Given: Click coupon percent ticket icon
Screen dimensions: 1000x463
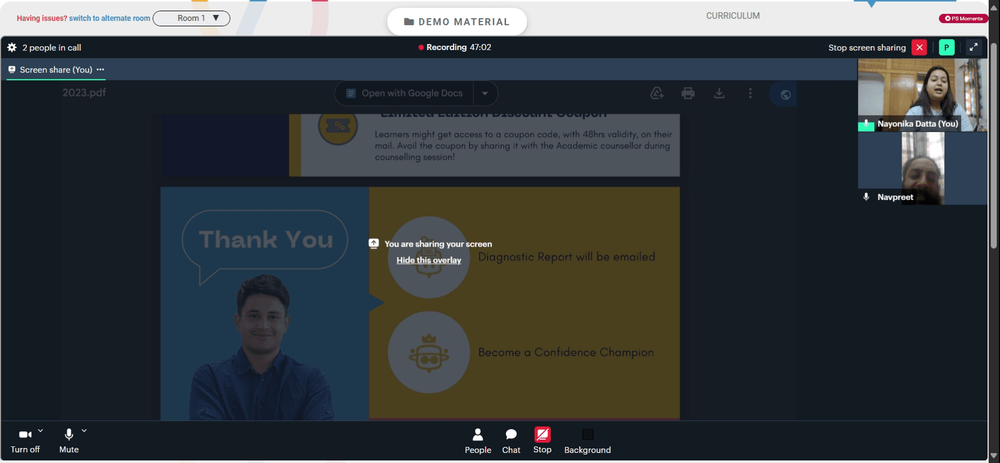Looking at the screenshot, I should 337,126.
